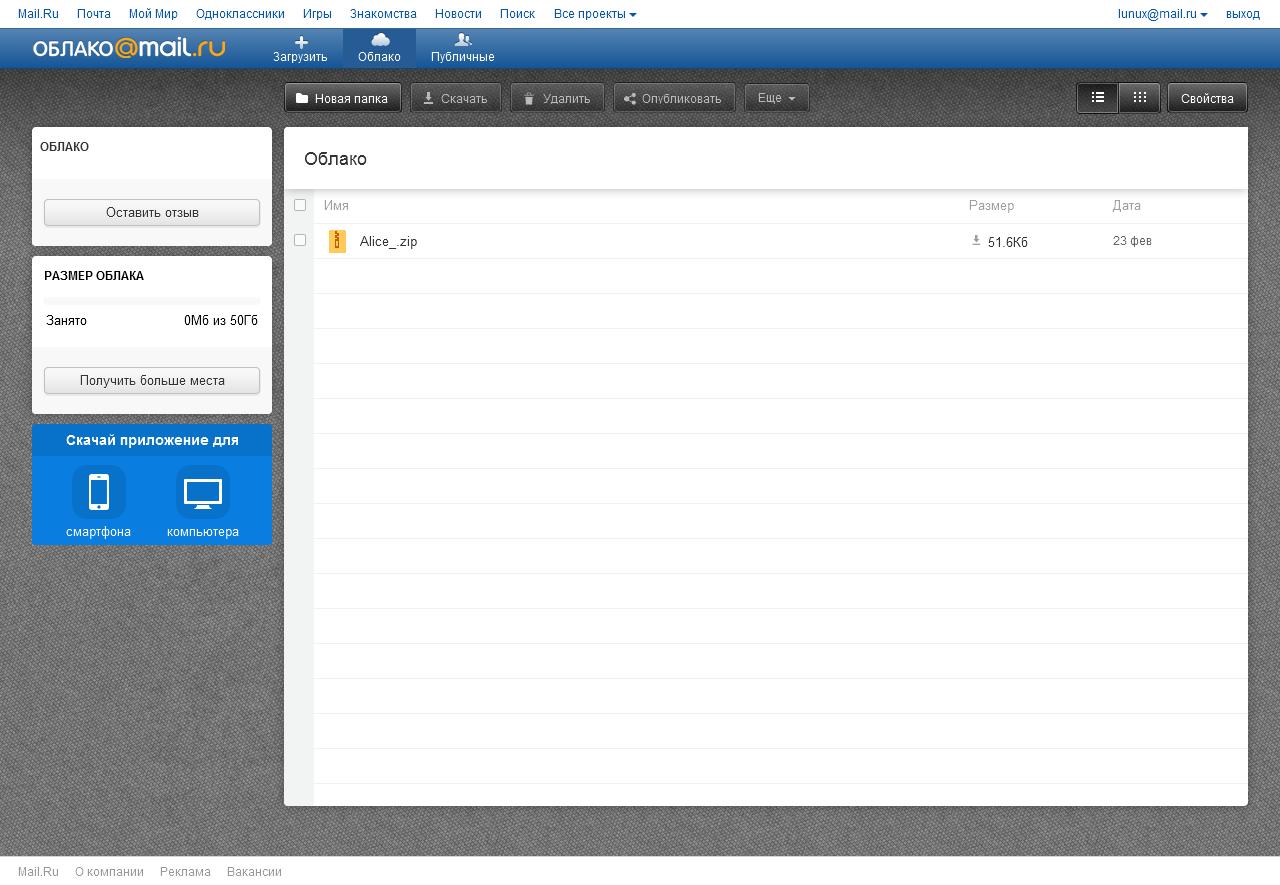Check the Alice_.zip file checkbox
This screenshot has height=885, width=1280.
[300, 240]
